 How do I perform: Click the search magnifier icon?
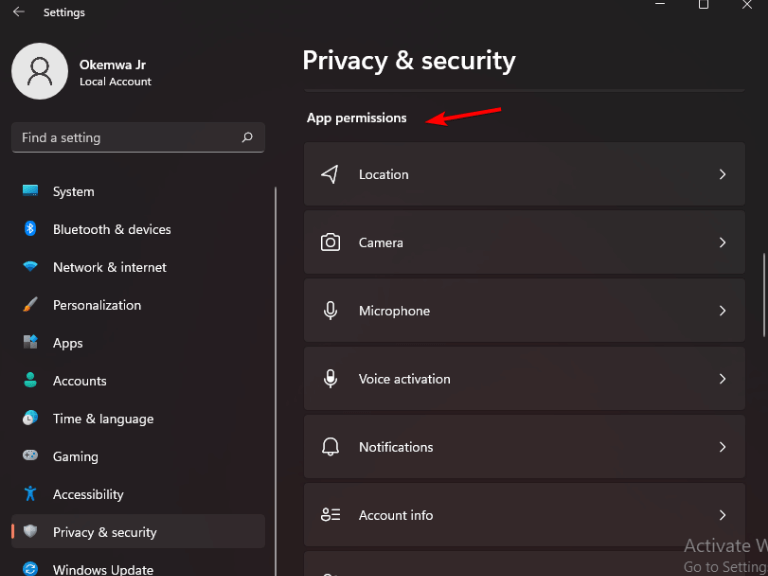(247, 138)
